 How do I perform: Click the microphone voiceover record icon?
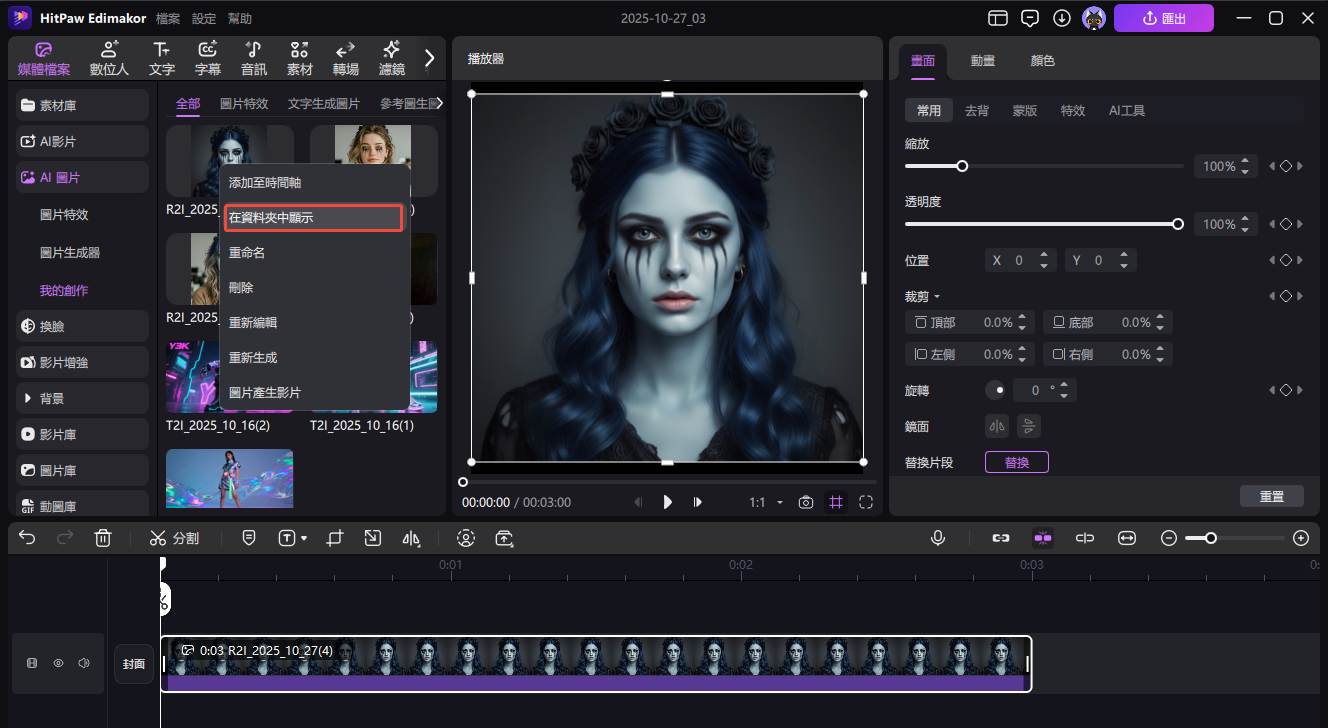[938, 538]
